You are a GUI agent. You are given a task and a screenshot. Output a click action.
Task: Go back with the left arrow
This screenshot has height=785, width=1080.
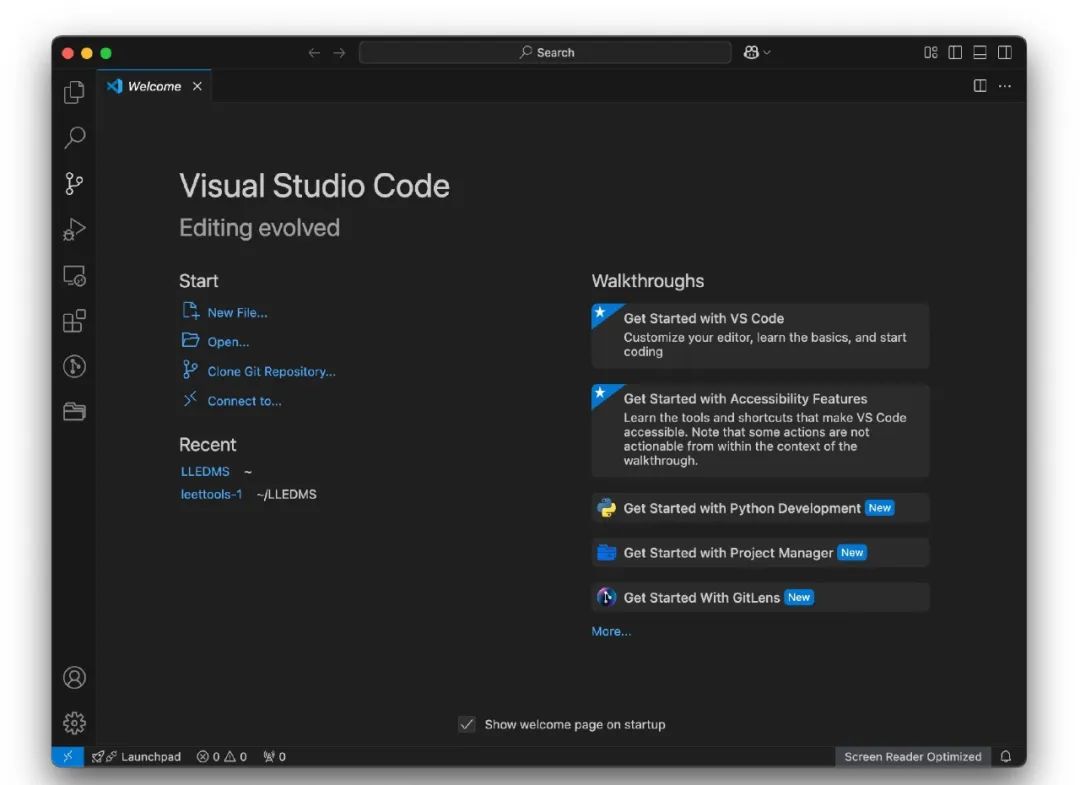click(x=314, y=52)
